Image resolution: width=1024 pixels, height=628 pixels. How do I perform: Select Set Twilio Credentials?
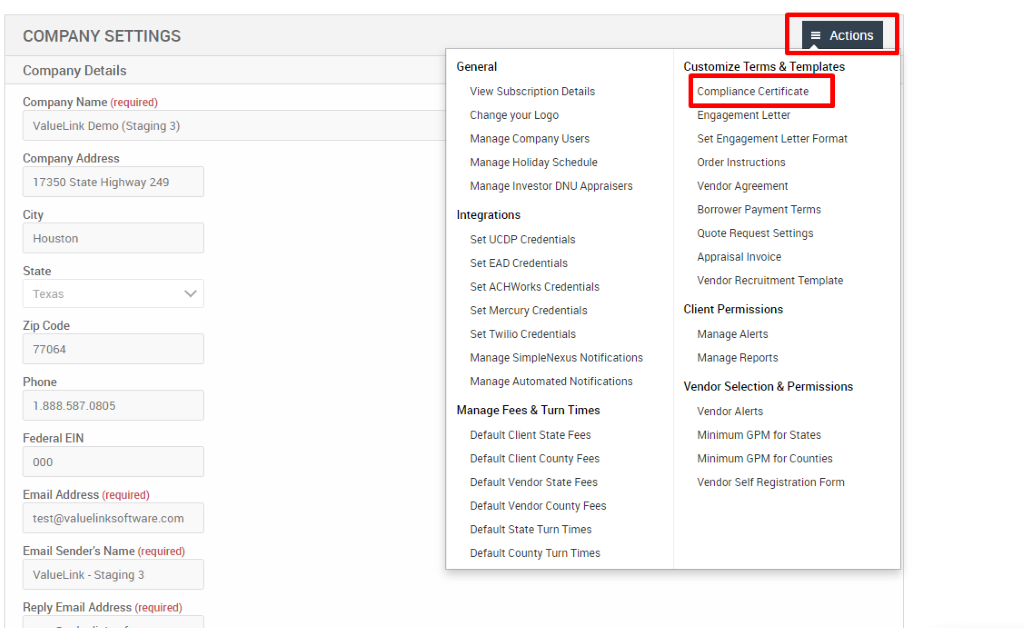pos(522,334)
